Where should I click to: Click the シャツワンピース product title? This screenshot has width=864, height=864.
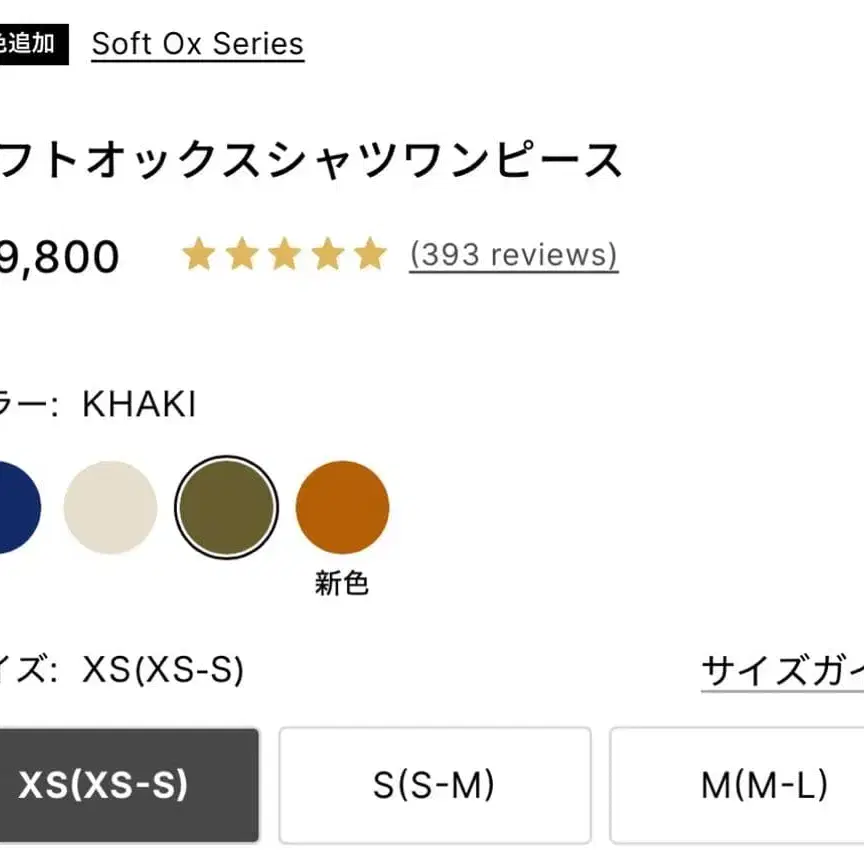[310, 160]
